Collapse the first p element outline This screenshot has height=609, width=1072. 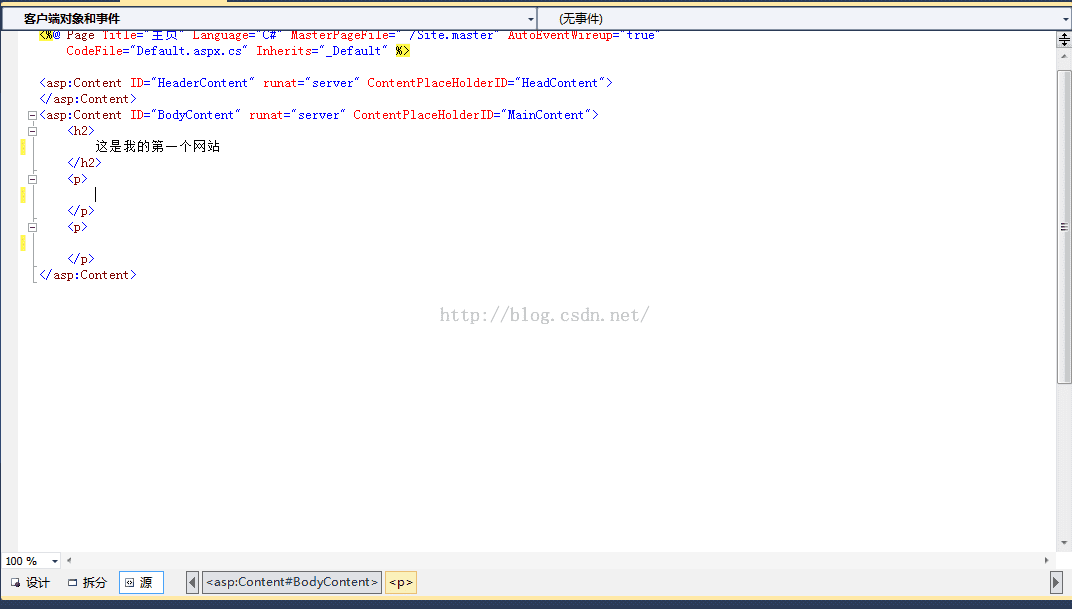(32, 179)
